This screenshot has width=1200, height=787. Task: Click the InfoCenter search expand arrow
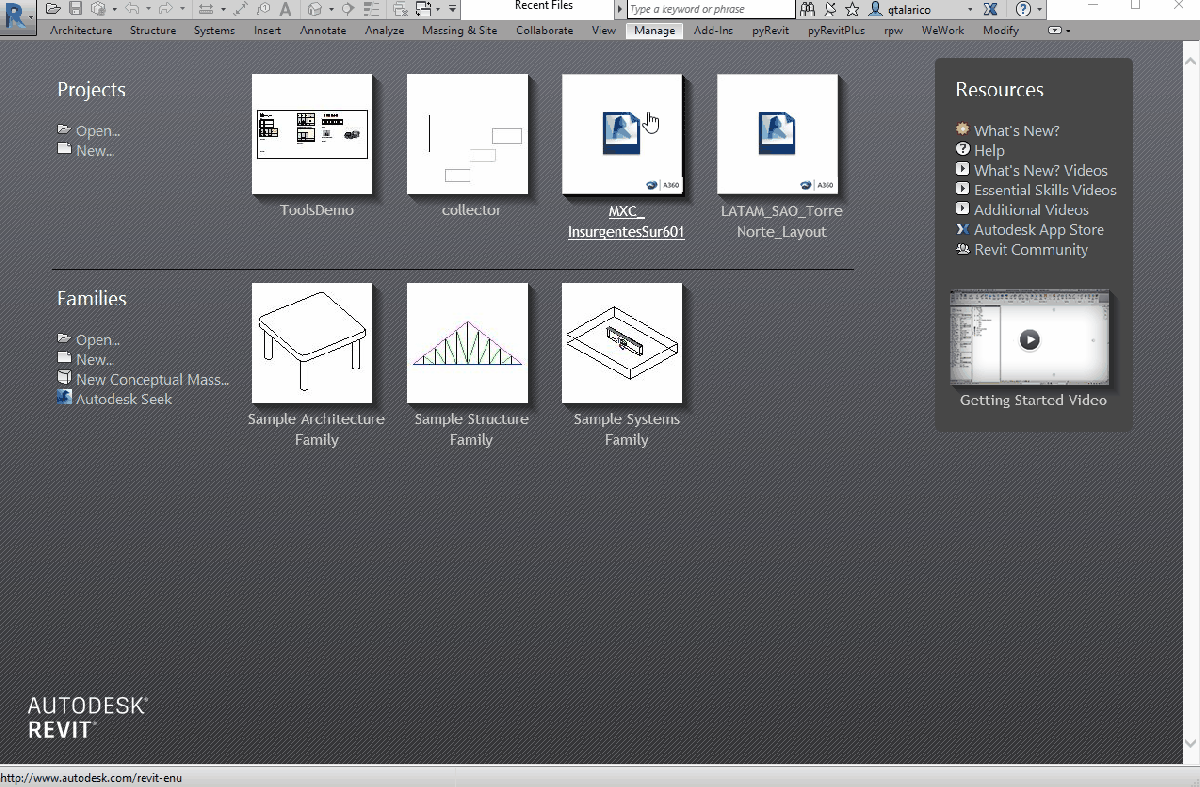tap(620, 9)
